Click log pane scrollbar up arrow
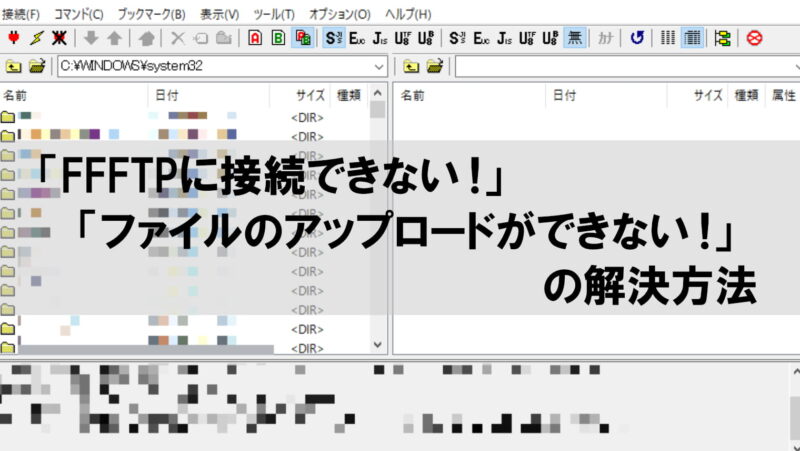The height and width of the screenshot is (451, 800). click(x=795, y=370)
